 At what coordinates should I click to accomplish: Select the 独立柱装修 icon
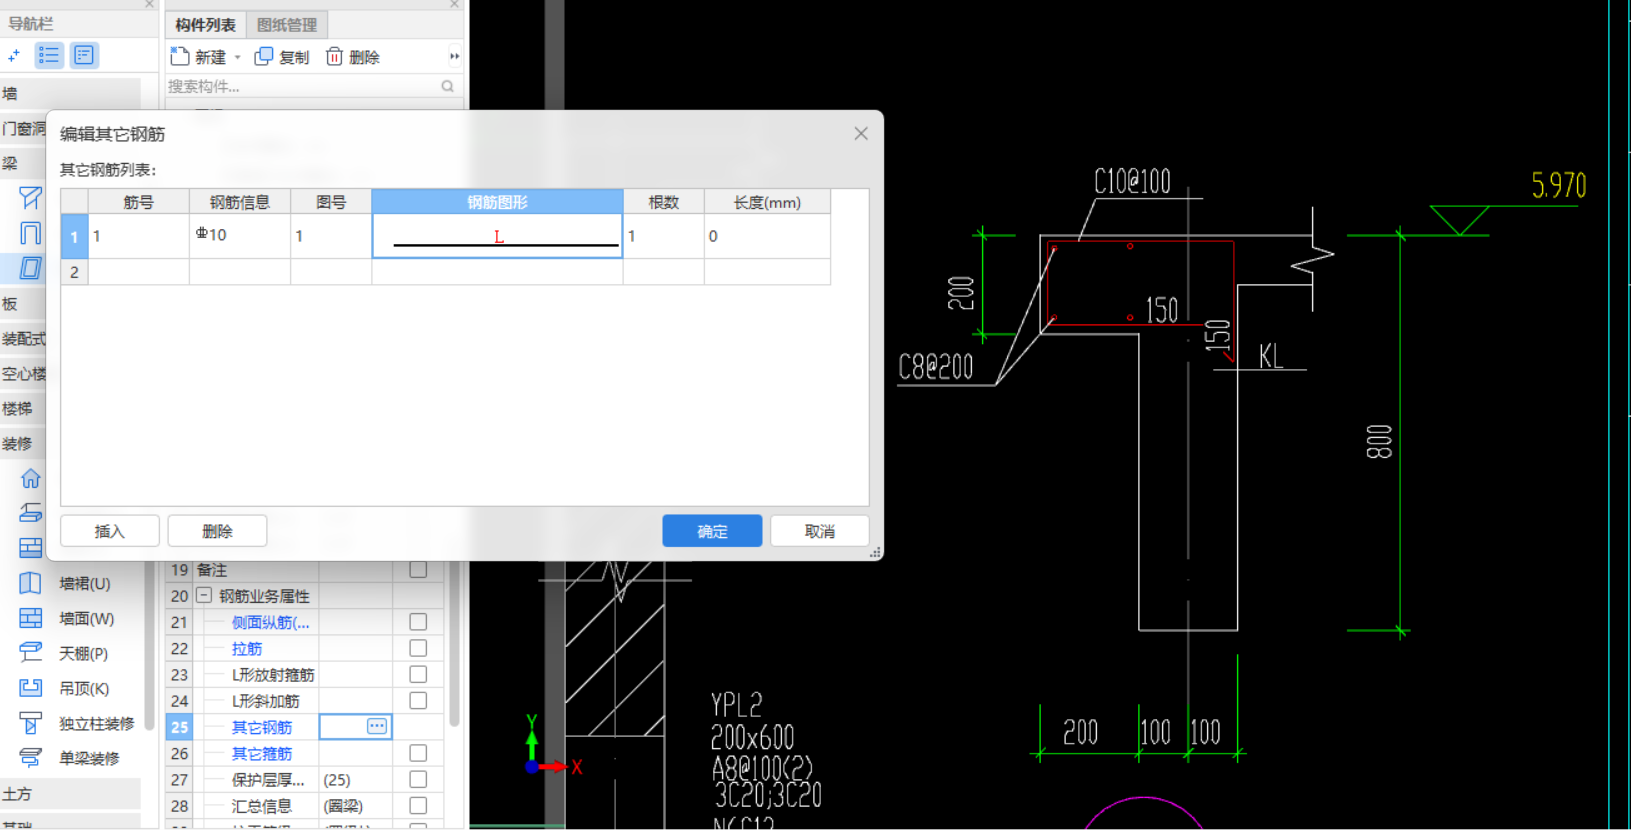tap(31, 723)
